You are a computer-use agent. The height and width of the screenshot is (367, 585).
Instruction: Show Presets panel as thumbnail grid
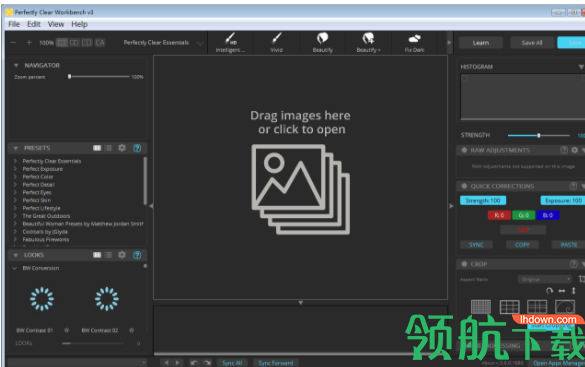coord(97,148)
